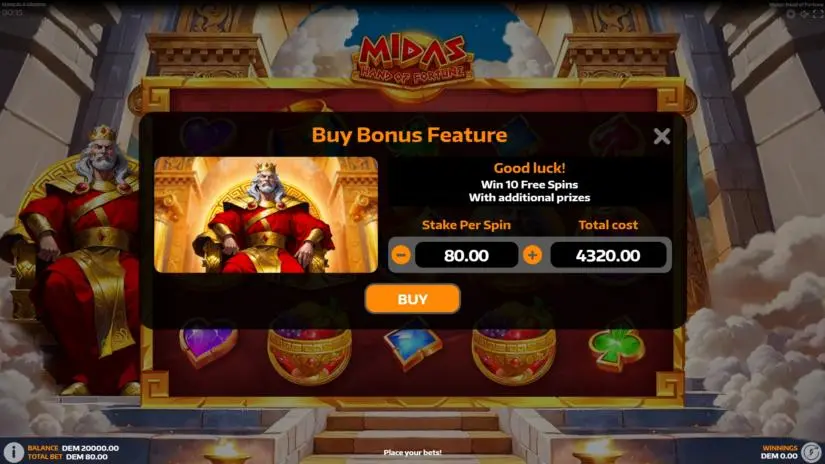Click the 4320.00 total cost field
This screenshot has width=825, height=464.
pos(608,255)
